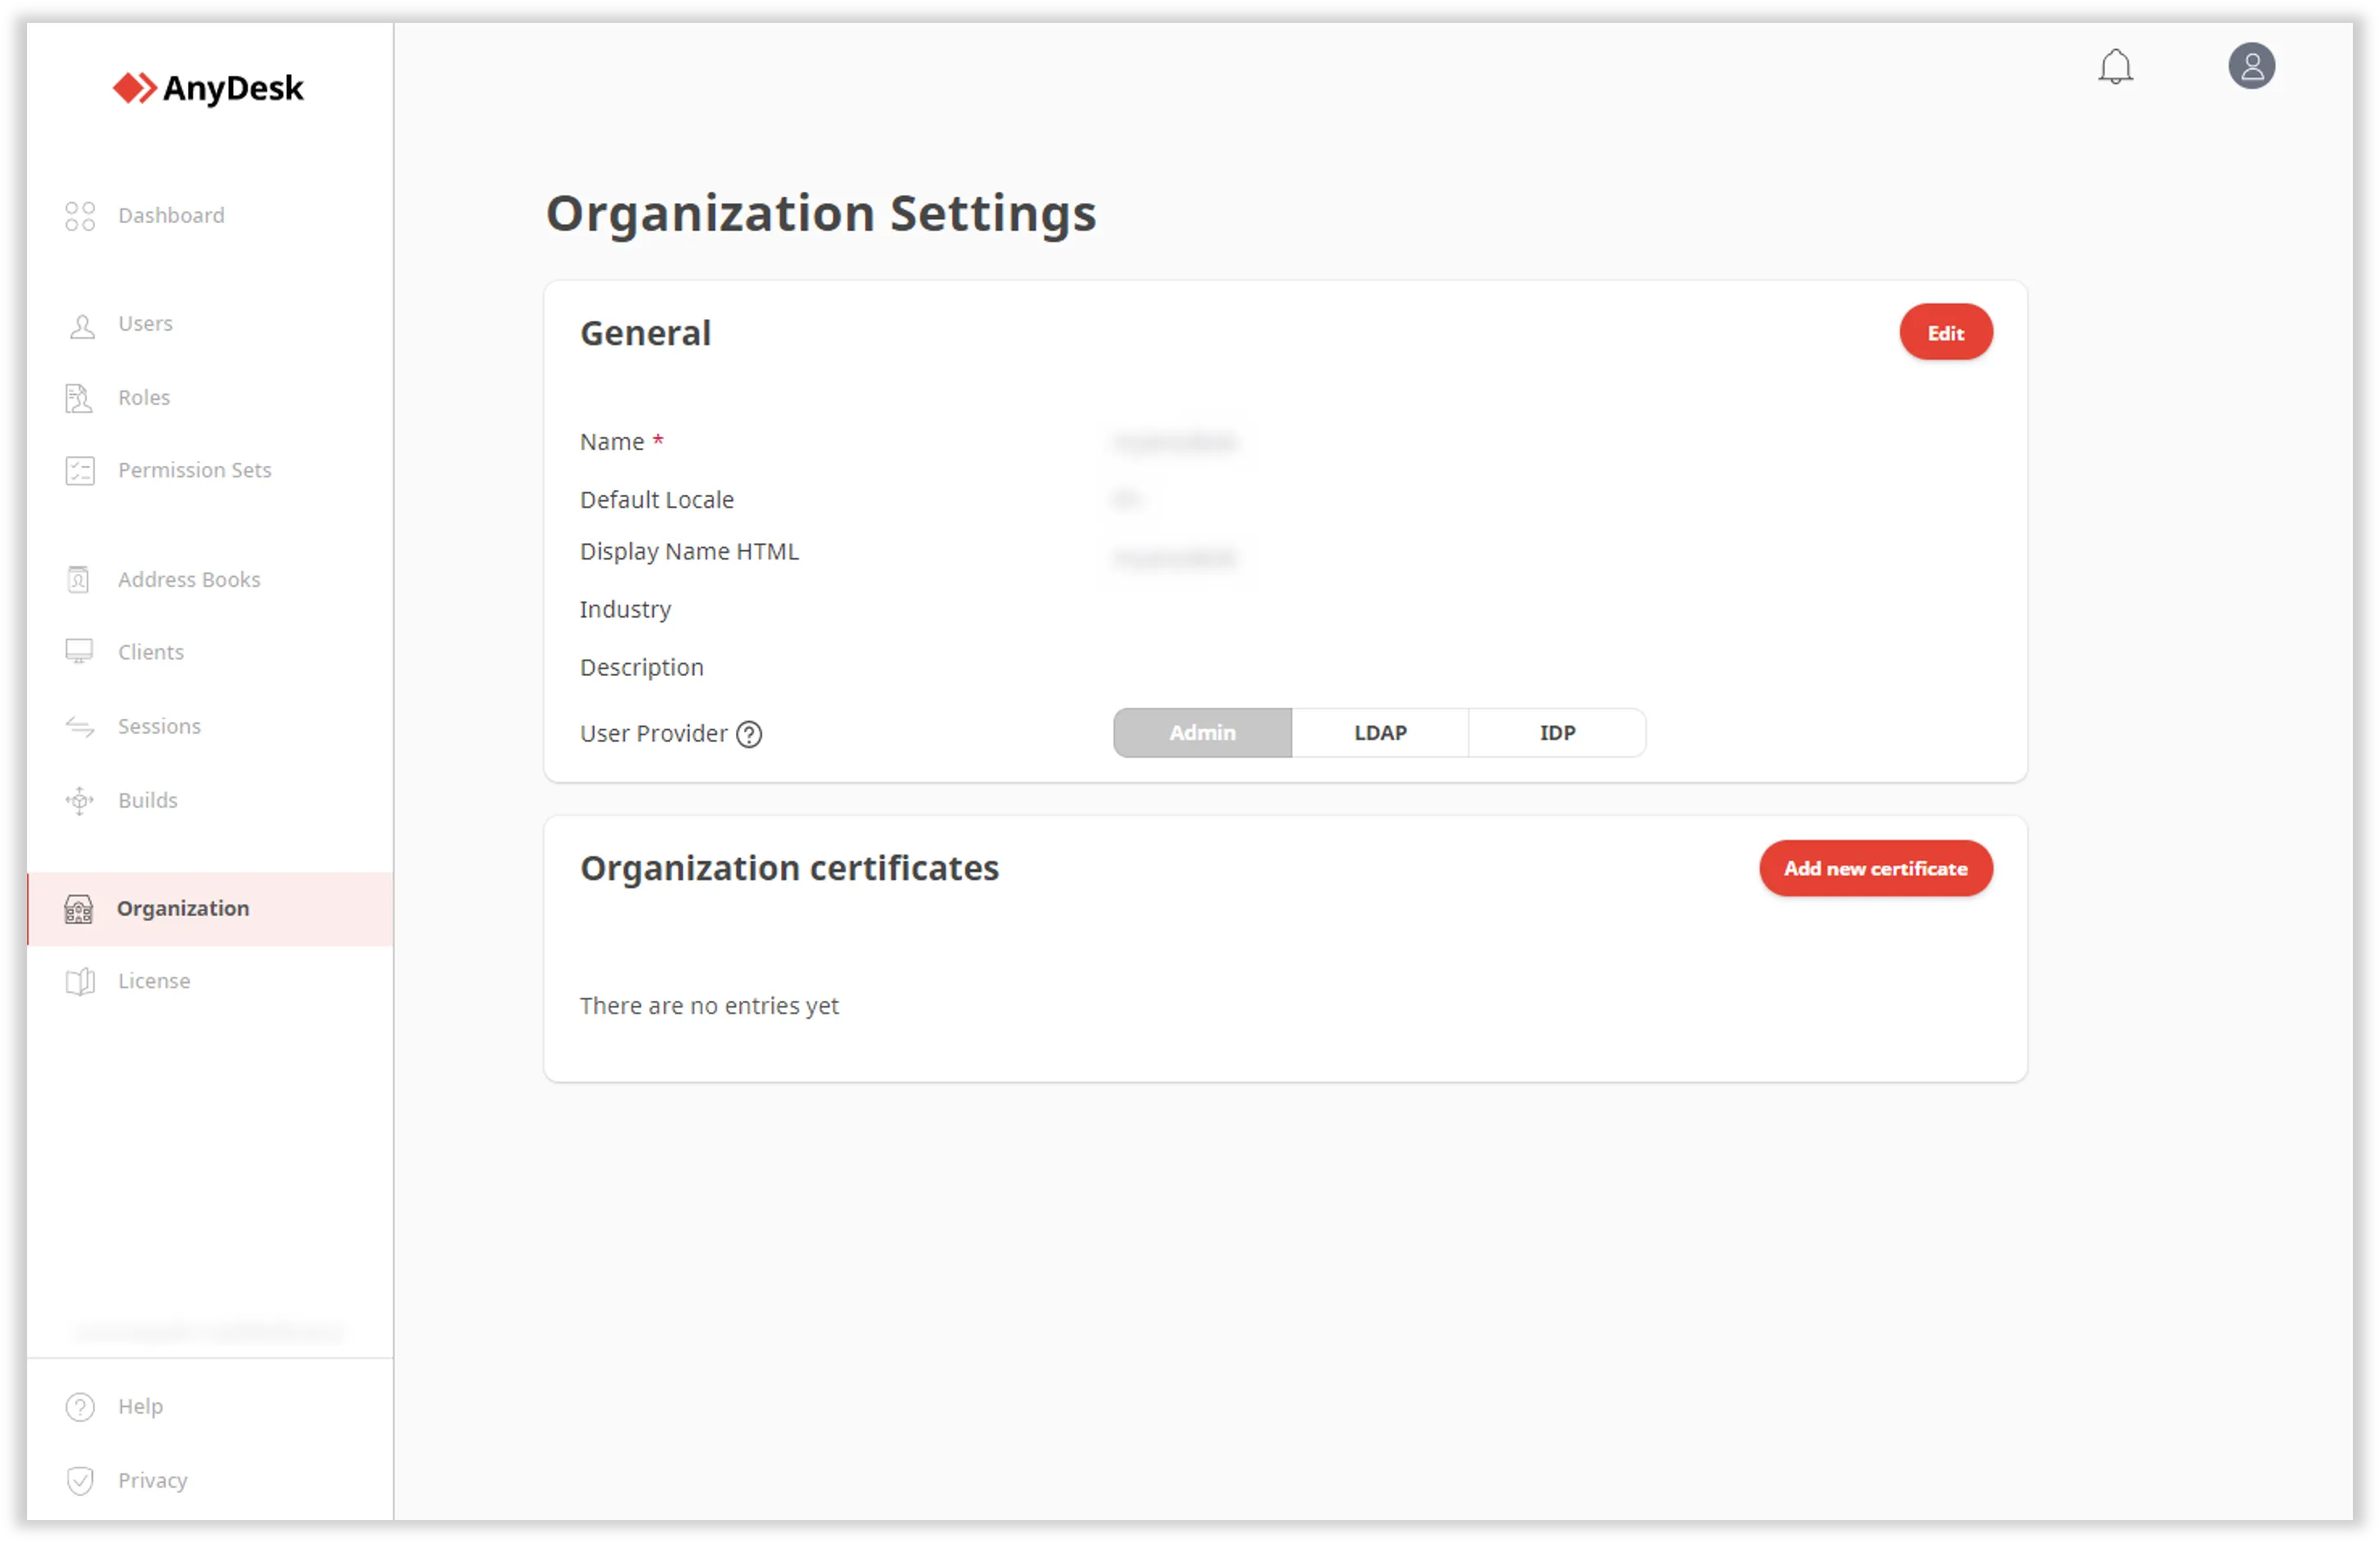Edit the General organization settings

pyautogui.click(x=1945, y=332)
